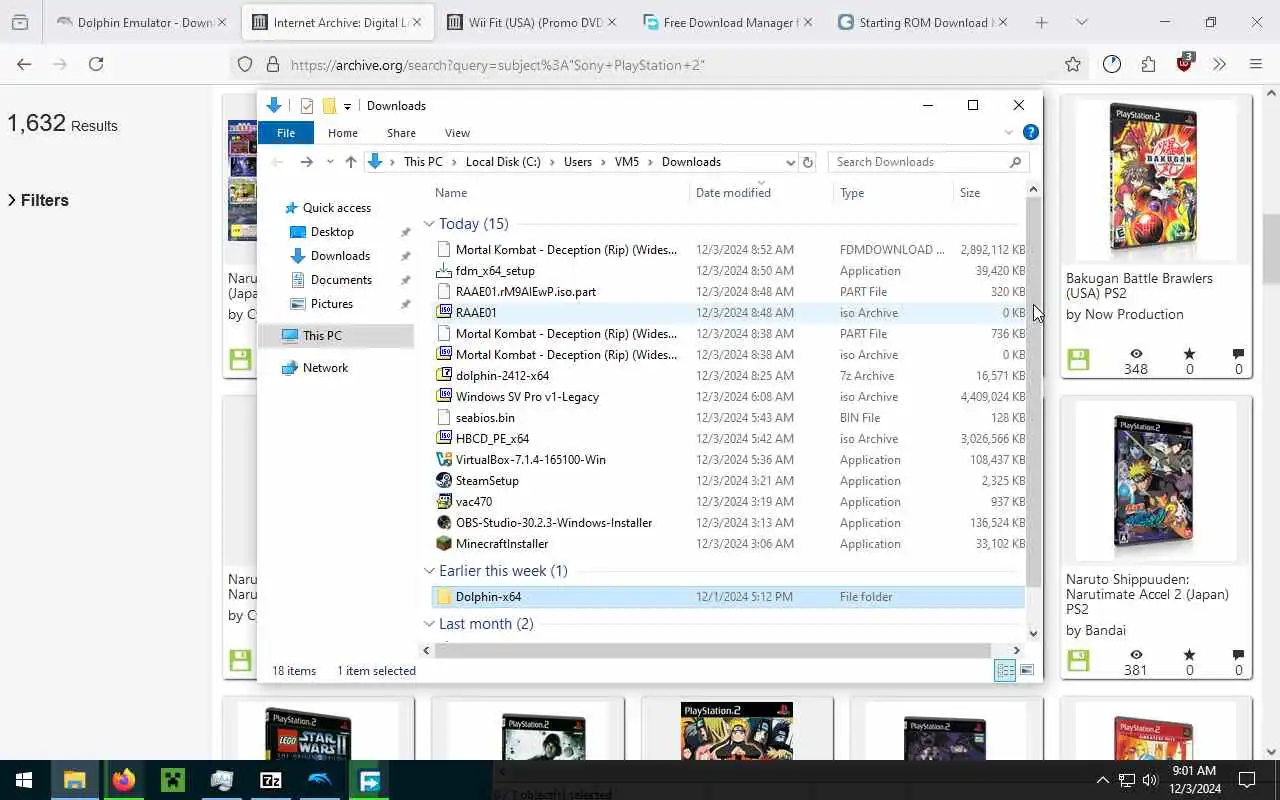Viewport: 1280px width, 800px height.
Task: Go up one folder level in Explorer
Action: point(350,162)
